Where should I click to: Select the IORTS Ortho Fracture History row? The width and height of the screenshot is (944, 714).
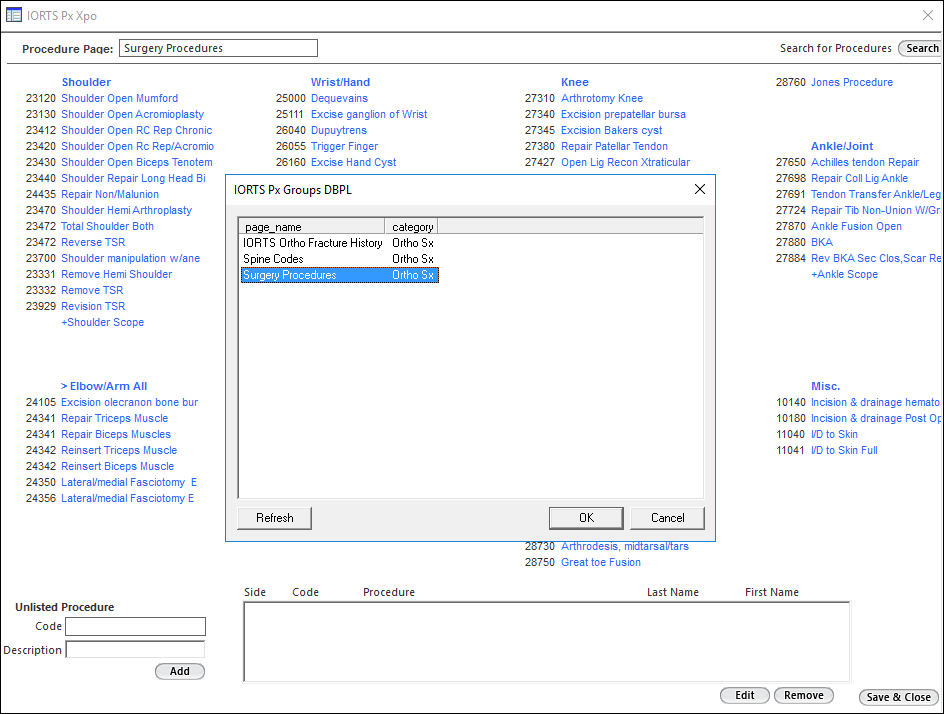point(340,243)
